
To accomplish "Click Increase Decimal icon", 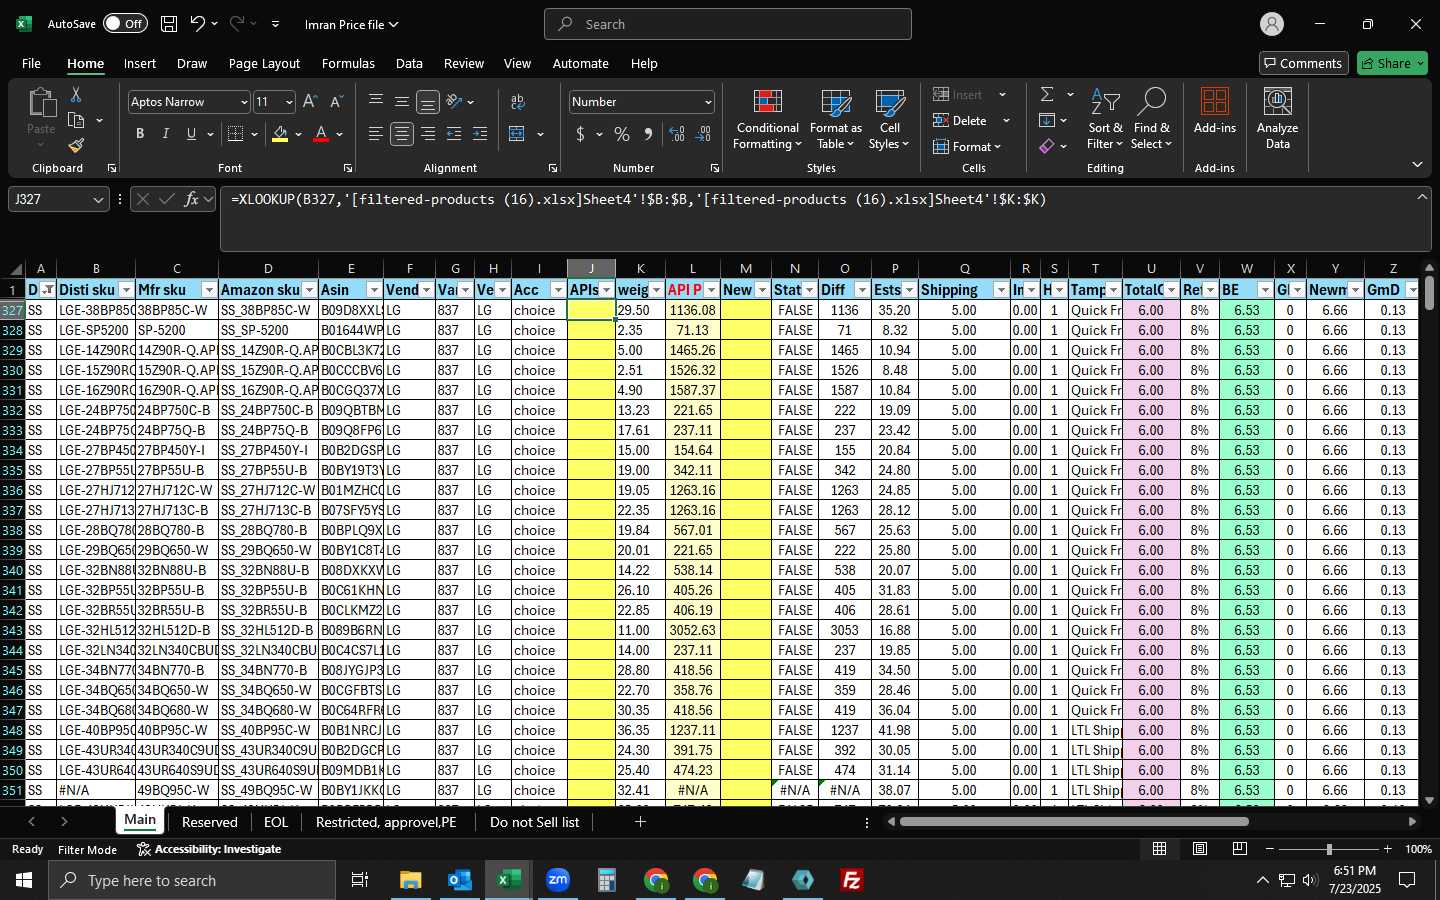I will 677,134.
